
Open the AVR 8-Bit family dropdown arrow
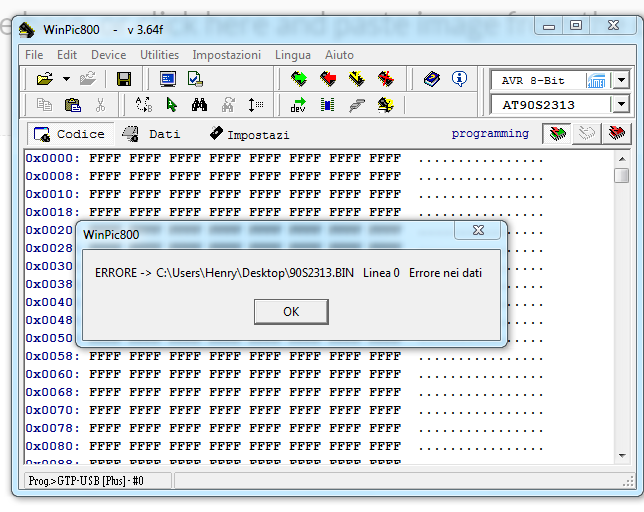621,80
